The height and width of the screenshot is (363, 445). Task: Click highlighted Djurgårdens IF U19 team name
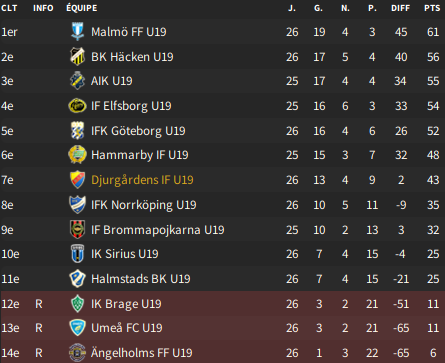(x=142, y=180)
